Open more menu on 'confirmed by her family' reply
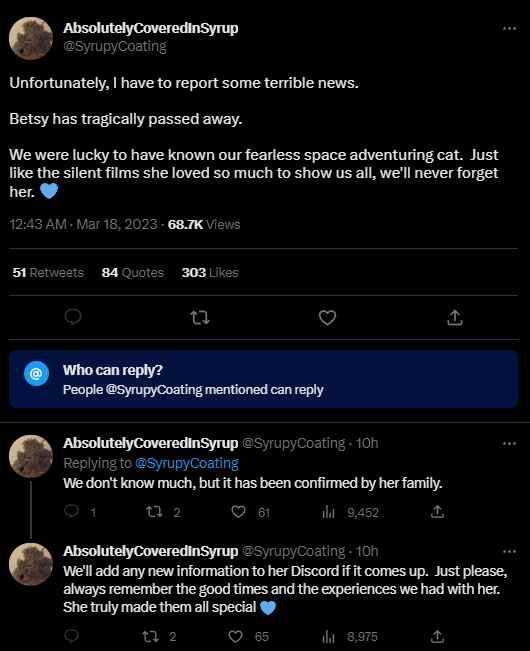The height and width of the screenshot is (651, 530). [509, 443]
